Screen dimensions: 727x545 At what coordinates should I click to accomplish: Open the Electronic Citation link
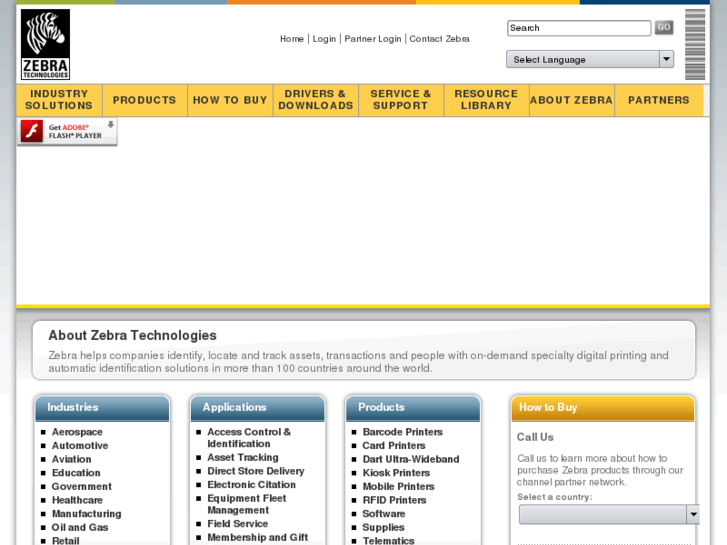click(251, 485)
